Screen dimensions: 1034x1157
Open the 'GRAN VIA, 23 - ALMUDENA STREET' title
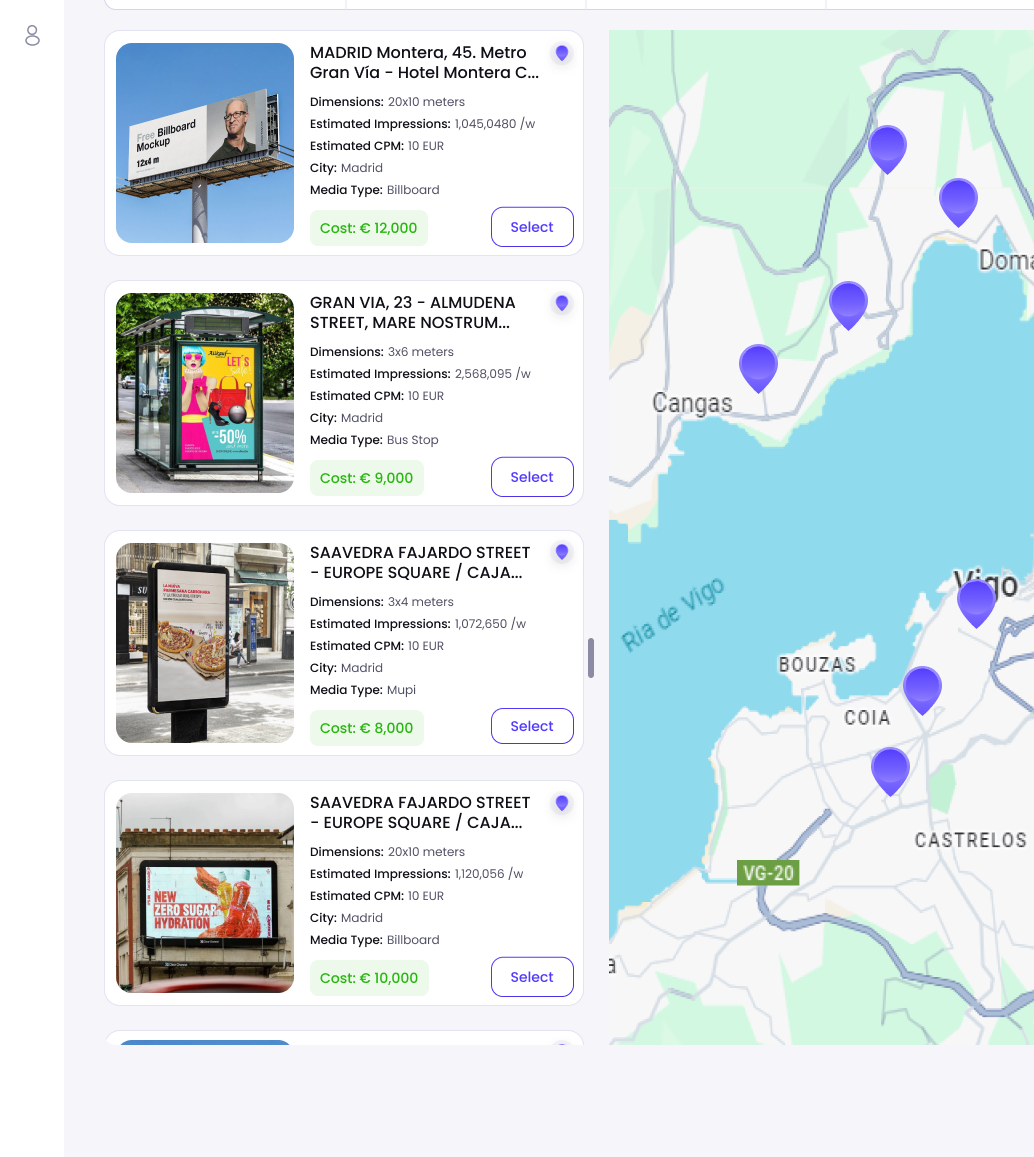click(x=413, y=313)
